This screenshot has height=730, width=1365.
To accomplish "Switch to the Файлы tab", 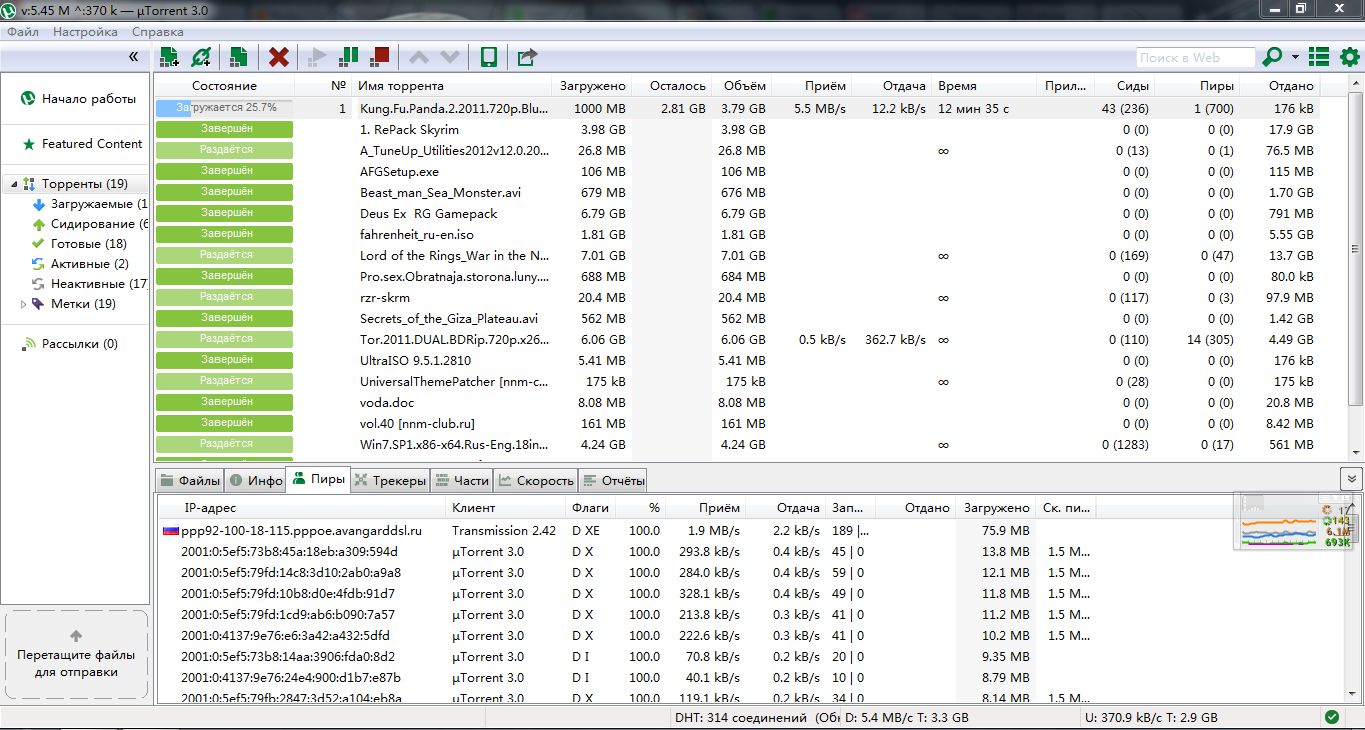I will [190, 480].
